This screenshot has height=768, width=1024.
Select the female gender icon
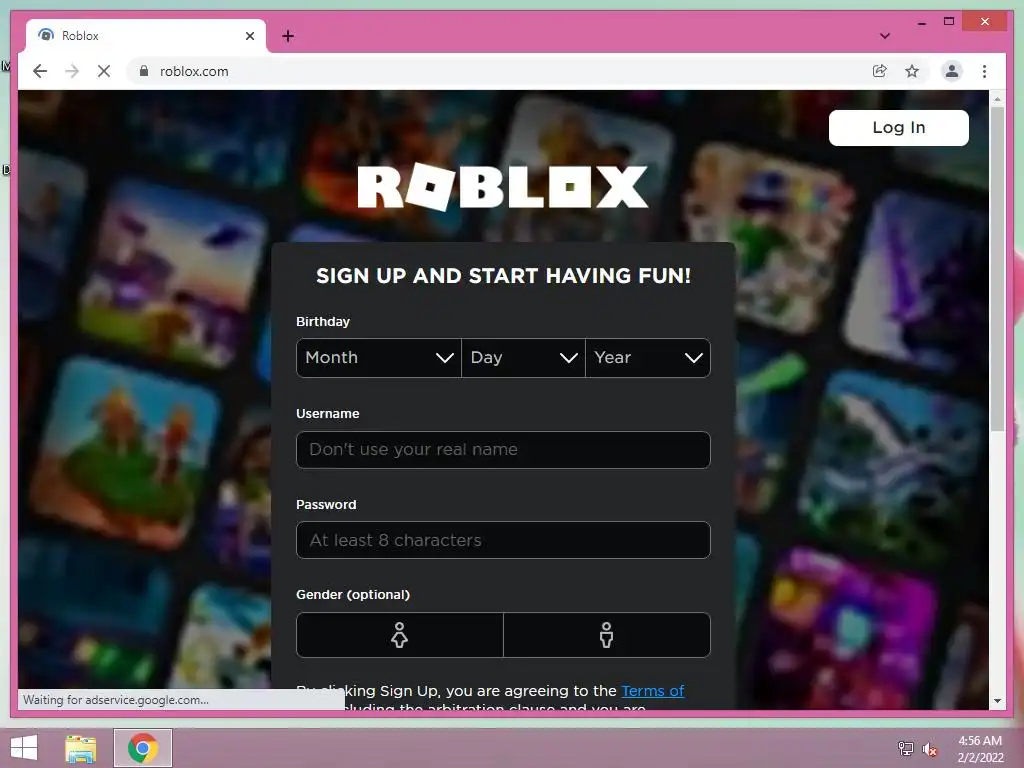coord(400,635)
